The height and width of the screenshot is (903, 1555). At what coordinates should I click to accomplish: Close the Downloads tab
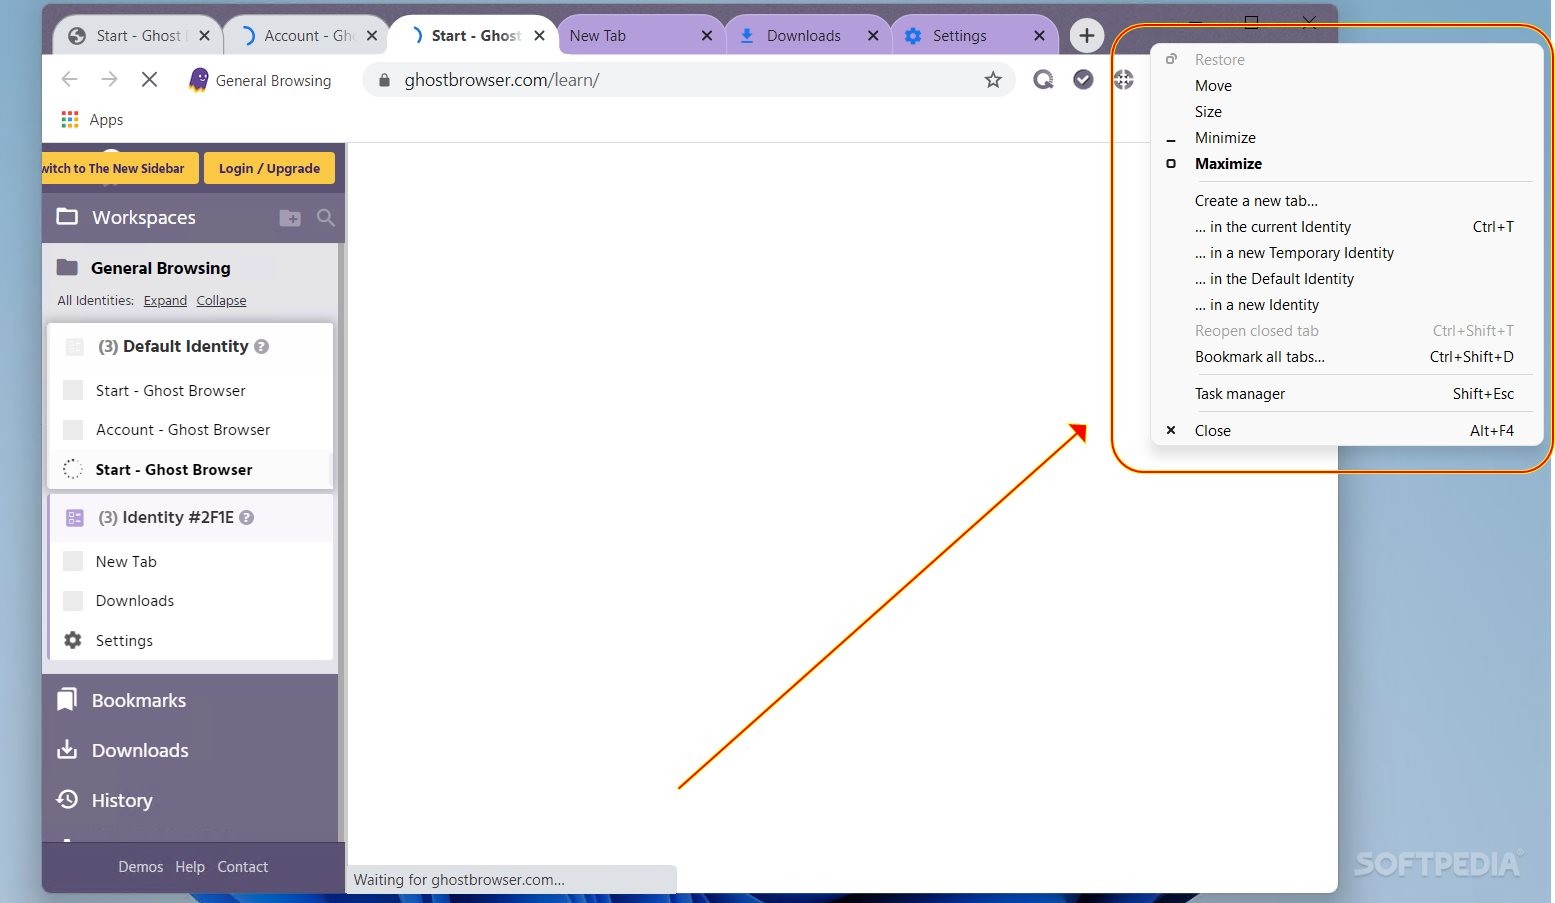(873, 36)
